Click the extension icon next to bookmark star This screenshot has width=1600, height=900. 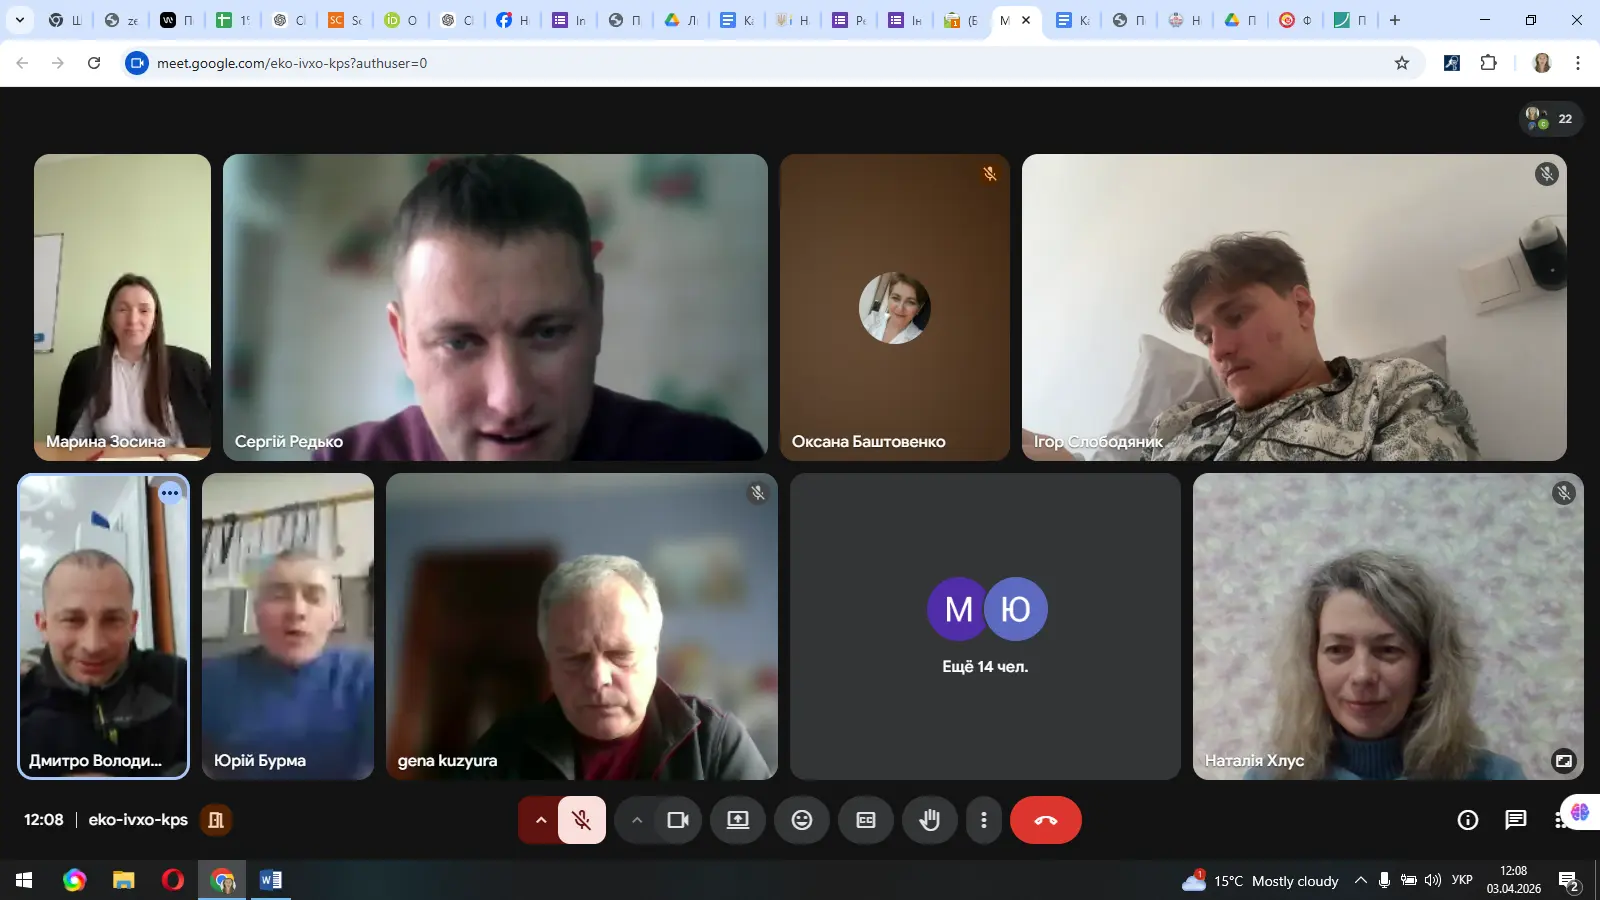pos(1452,63)
